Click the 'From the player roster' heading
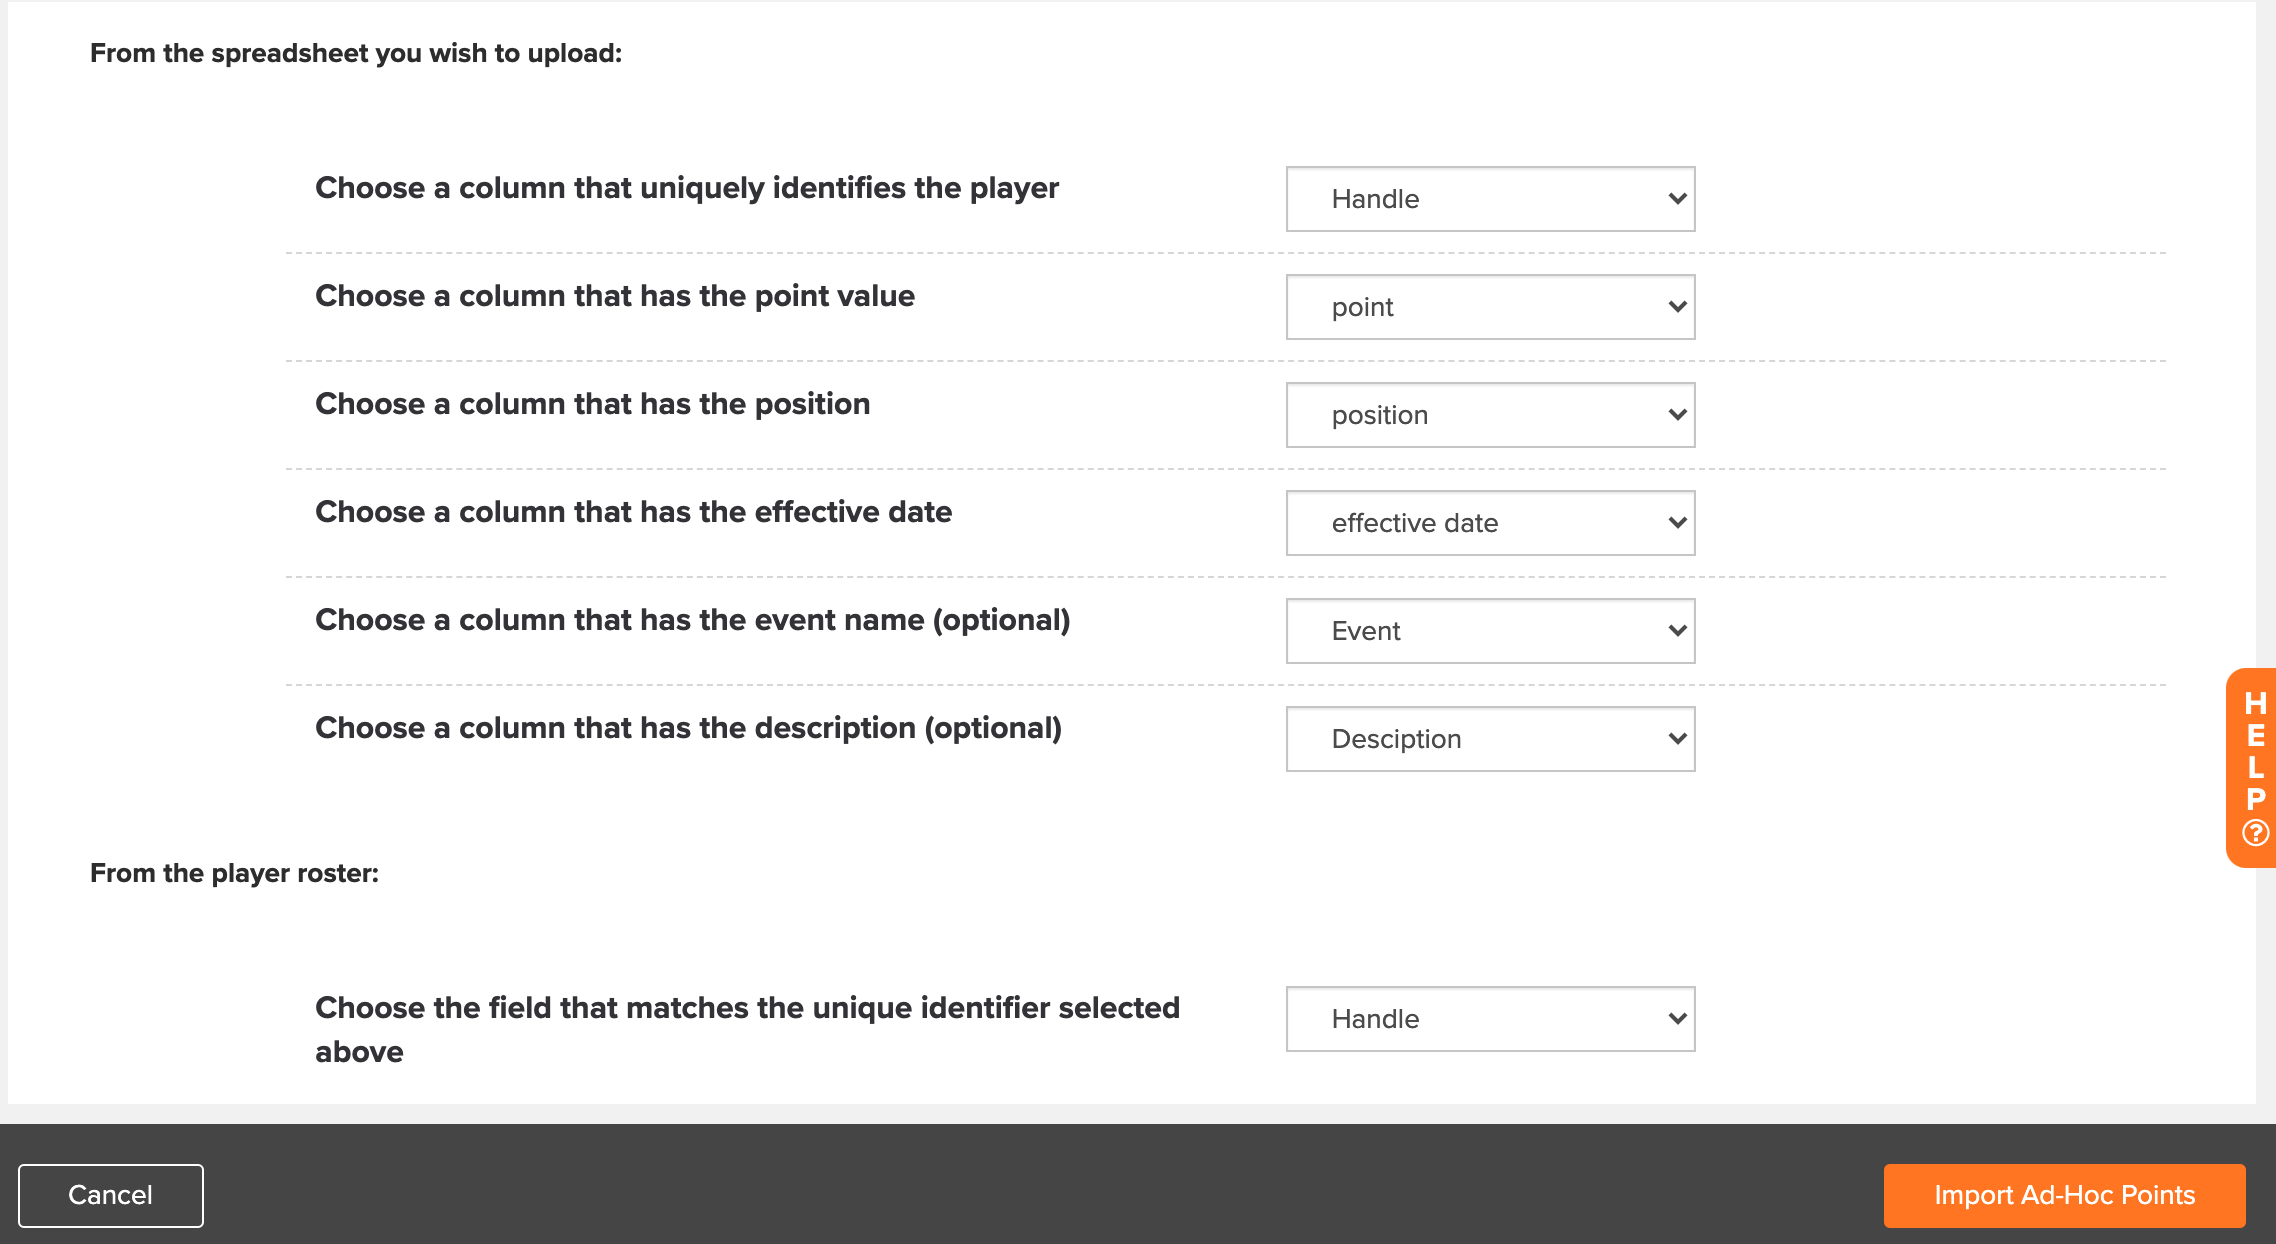The width and height of the screenshot is (2276, 1244). (234, 873)
